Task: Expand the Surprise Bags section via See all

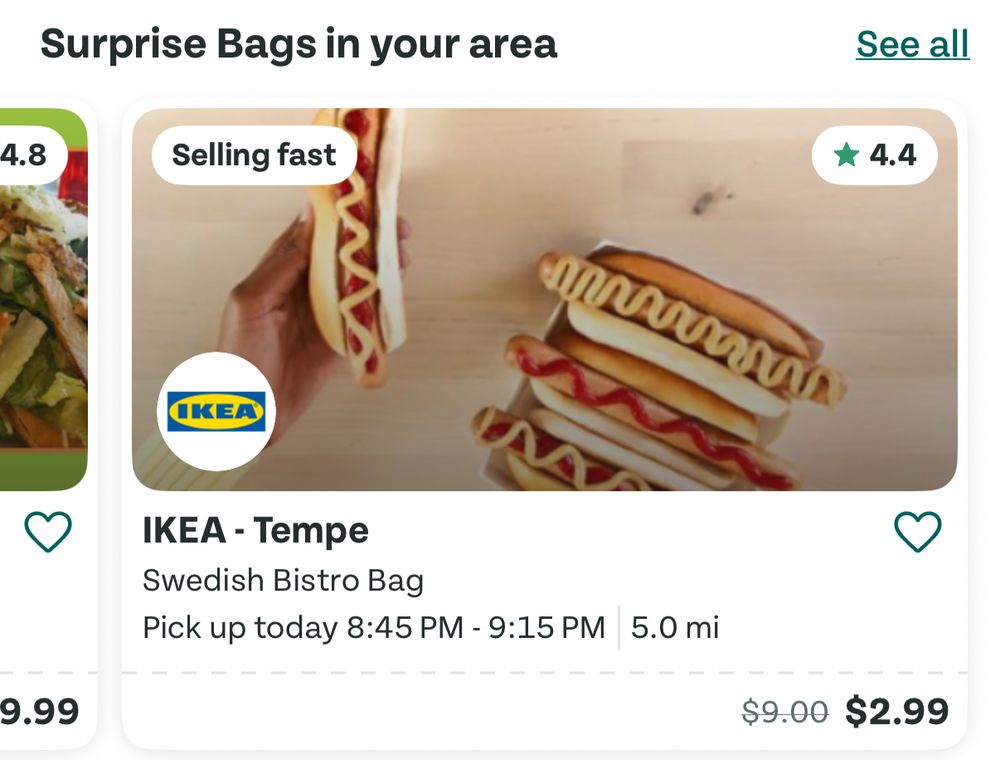Action: 911,43
